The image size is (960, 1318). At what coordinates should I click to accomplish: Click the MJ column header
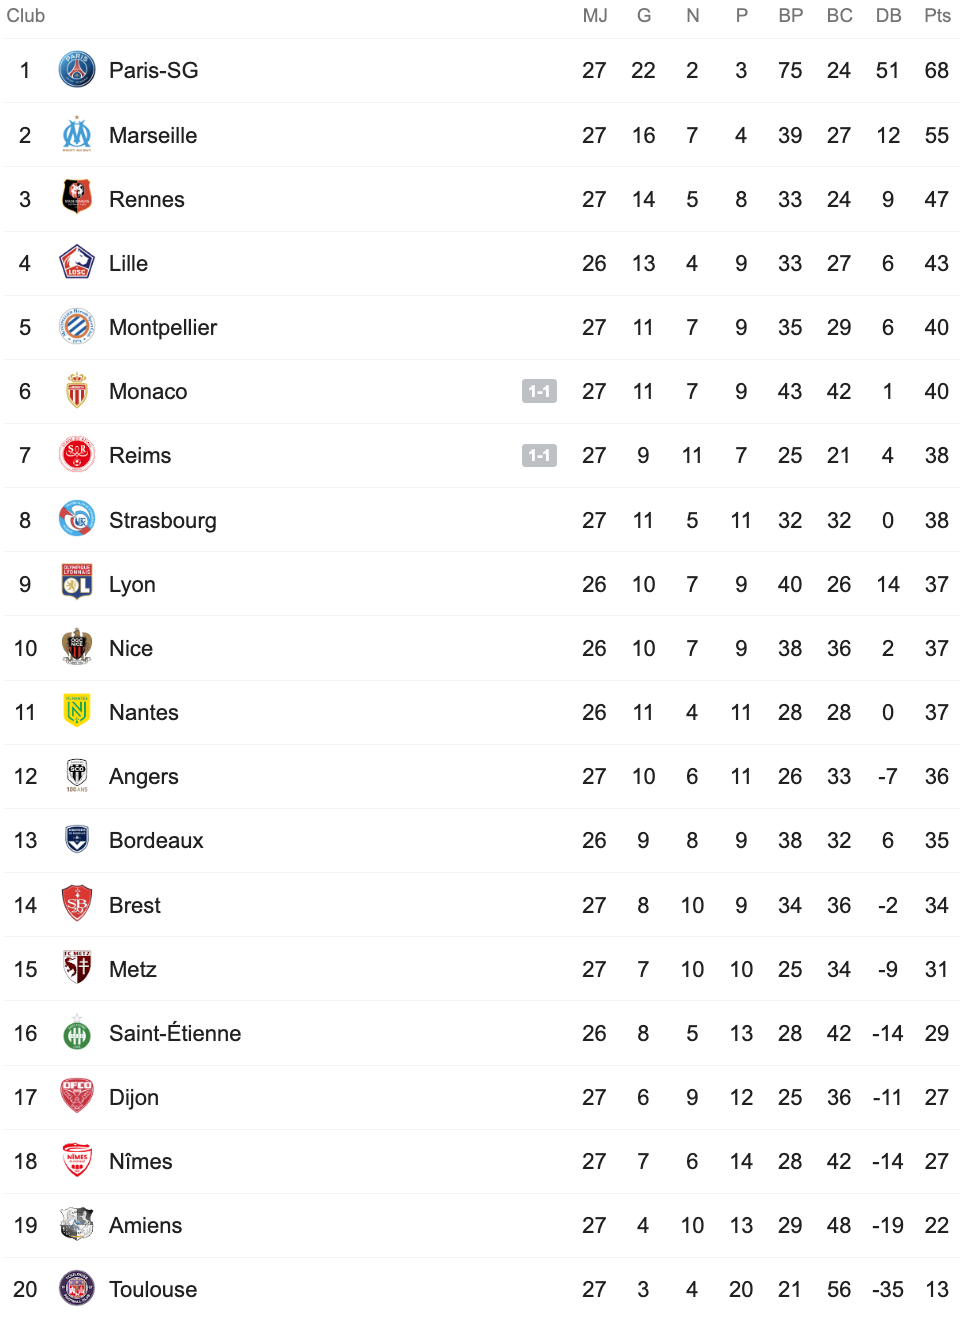coord(595,16)
